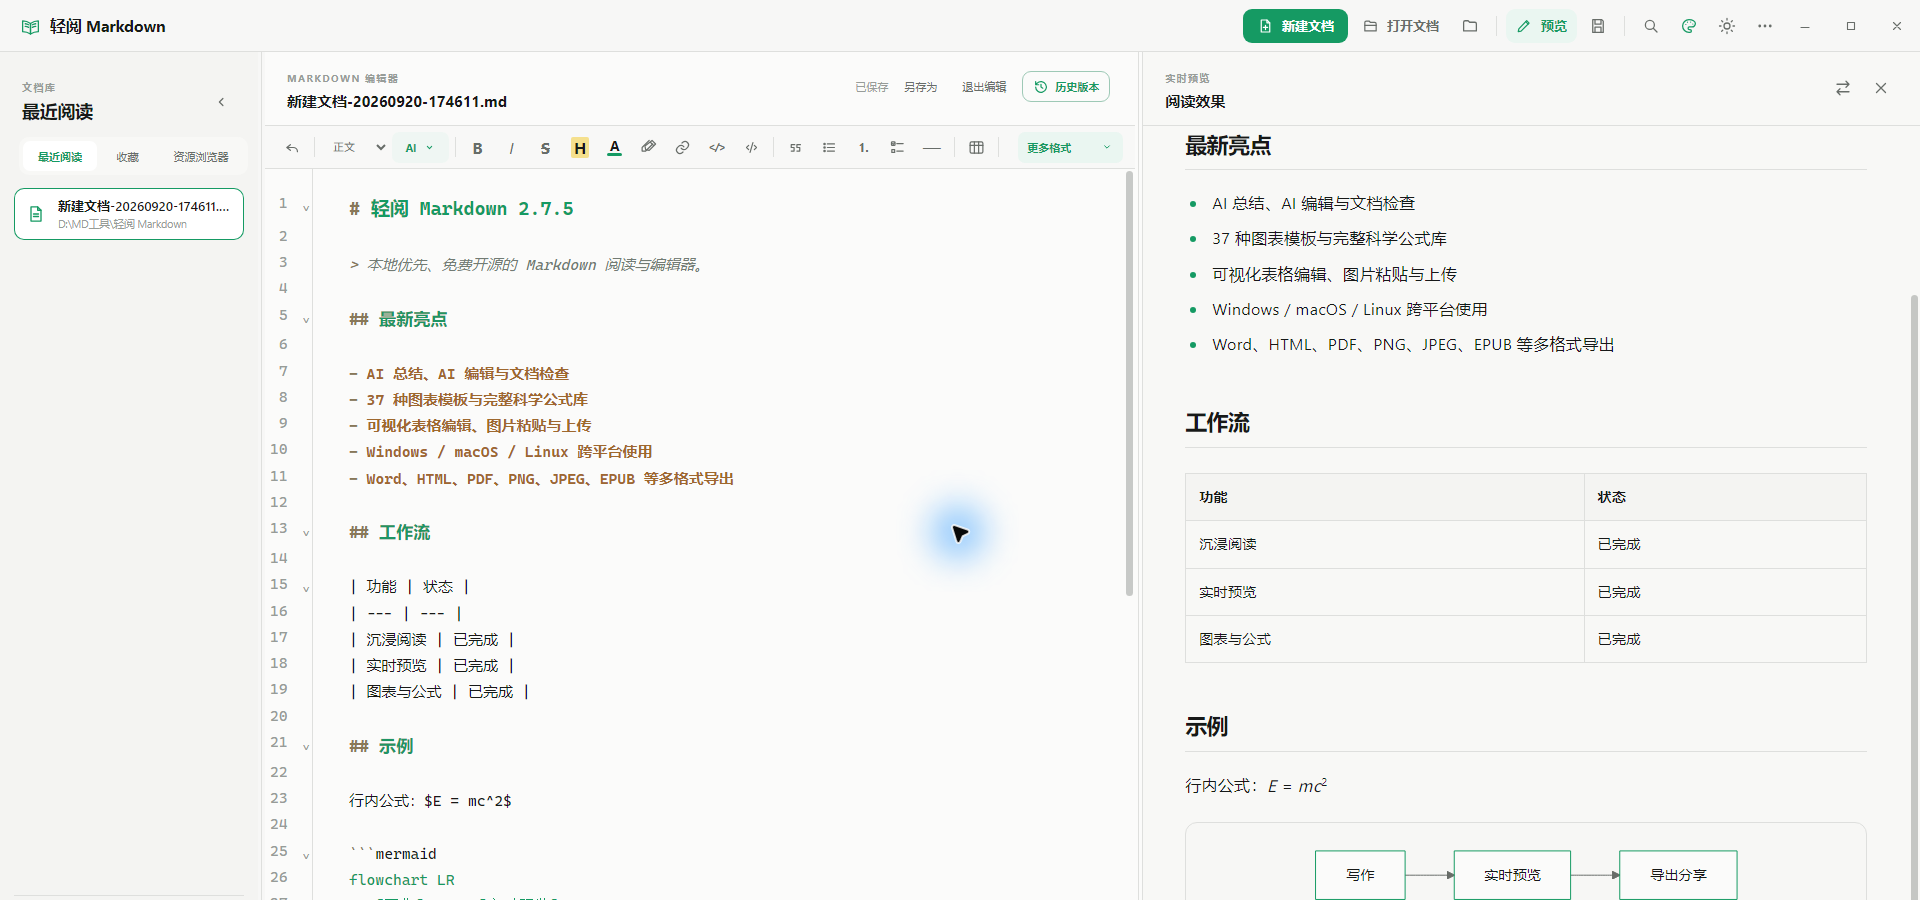
Task: Open the three-dot more menu
Action: (x=1765, y=26)
